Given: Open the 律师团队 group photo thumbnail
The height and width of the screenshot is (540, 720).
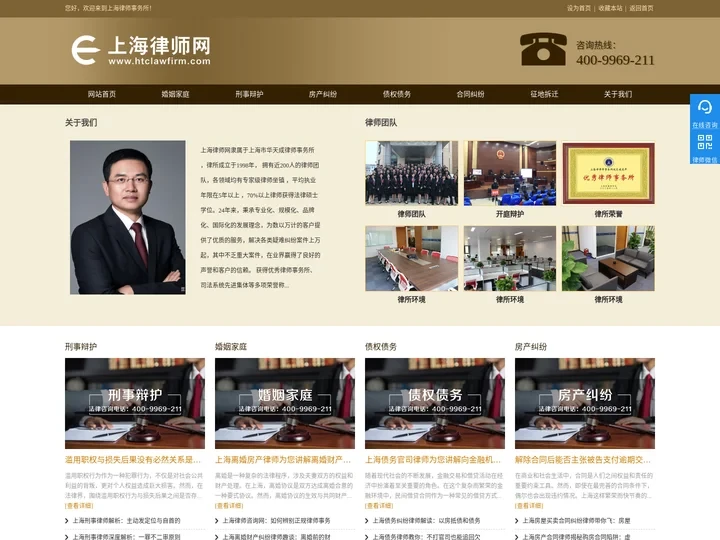Looking at the screenshot, I should pos(411,173).
